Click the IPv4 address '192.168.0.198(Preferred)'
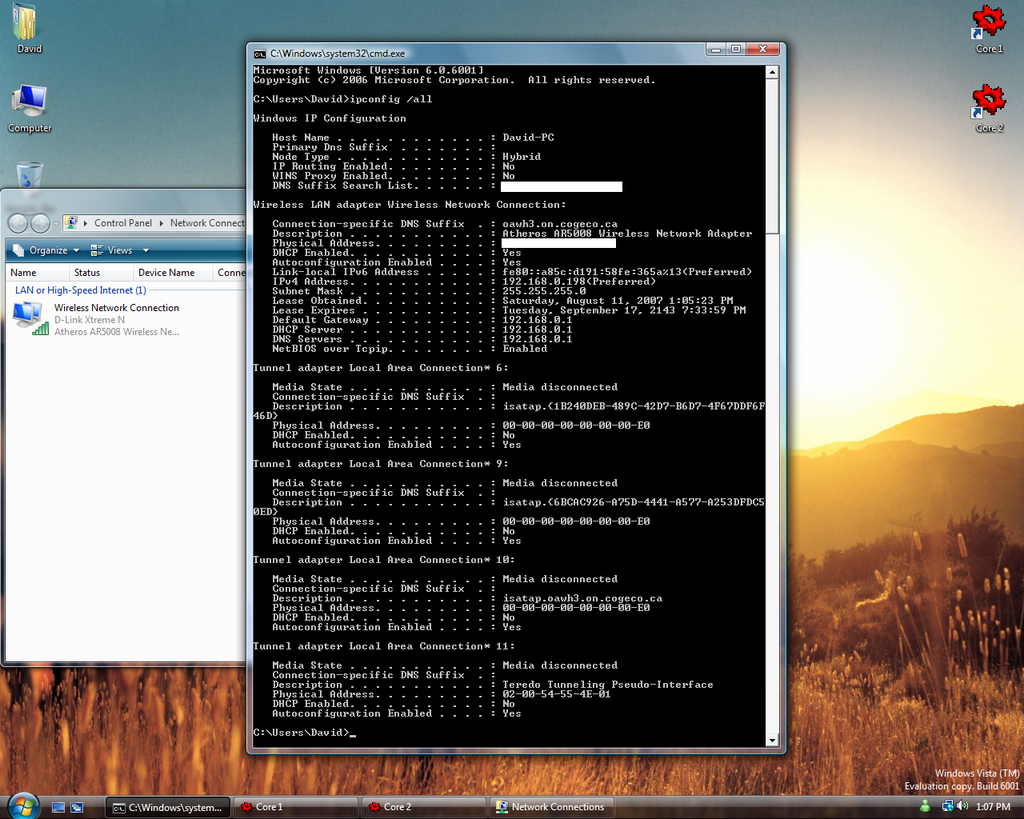The height and width of the screenshot is (819, 1024). [x=579, y=281]
